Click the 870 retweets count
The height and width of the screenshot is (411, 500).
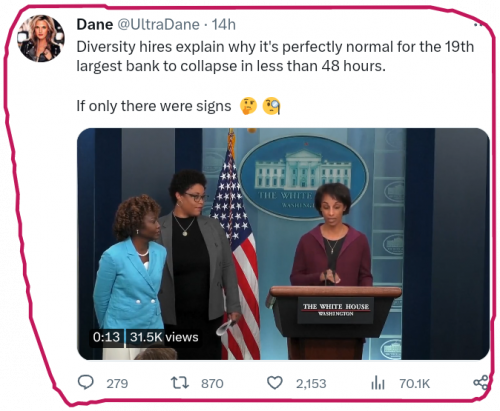tap(212, 383)
